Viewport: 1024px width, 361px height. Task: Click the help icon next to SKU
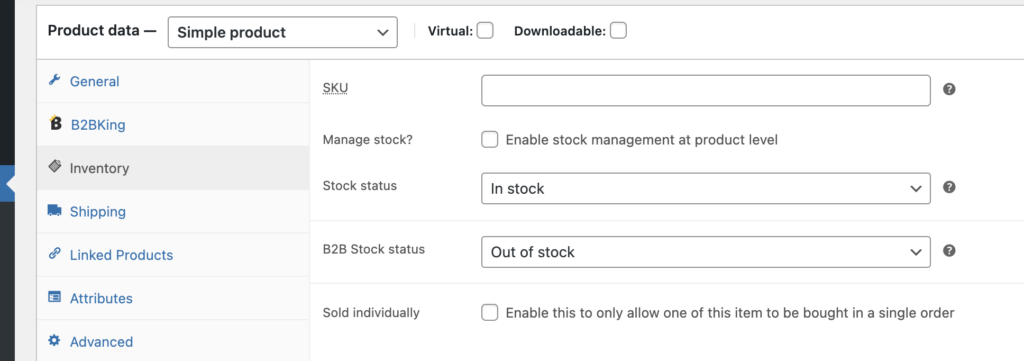(950, 89)
